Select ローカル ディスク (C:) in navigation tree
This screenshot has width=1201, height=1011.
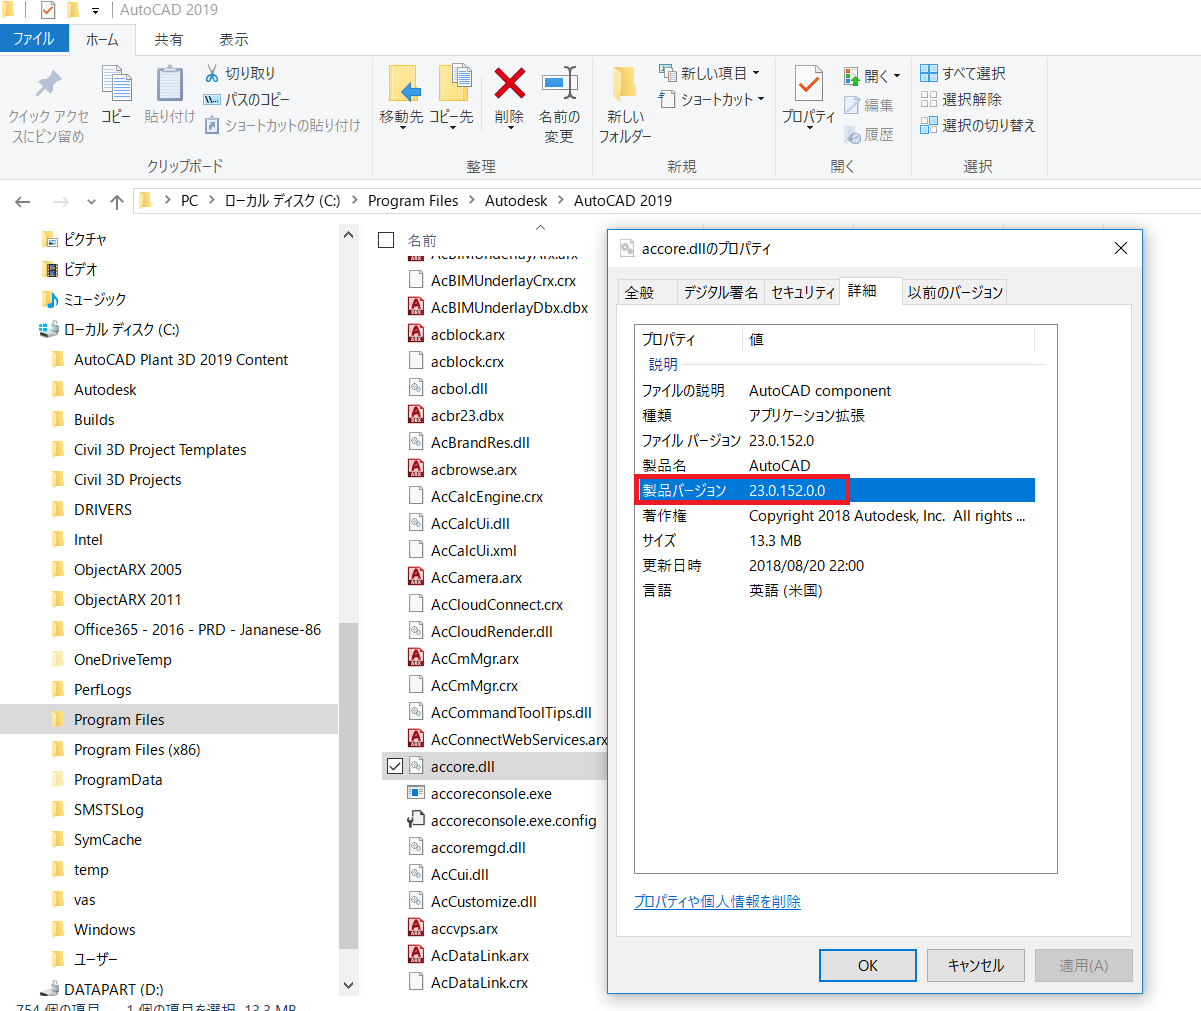121,330
